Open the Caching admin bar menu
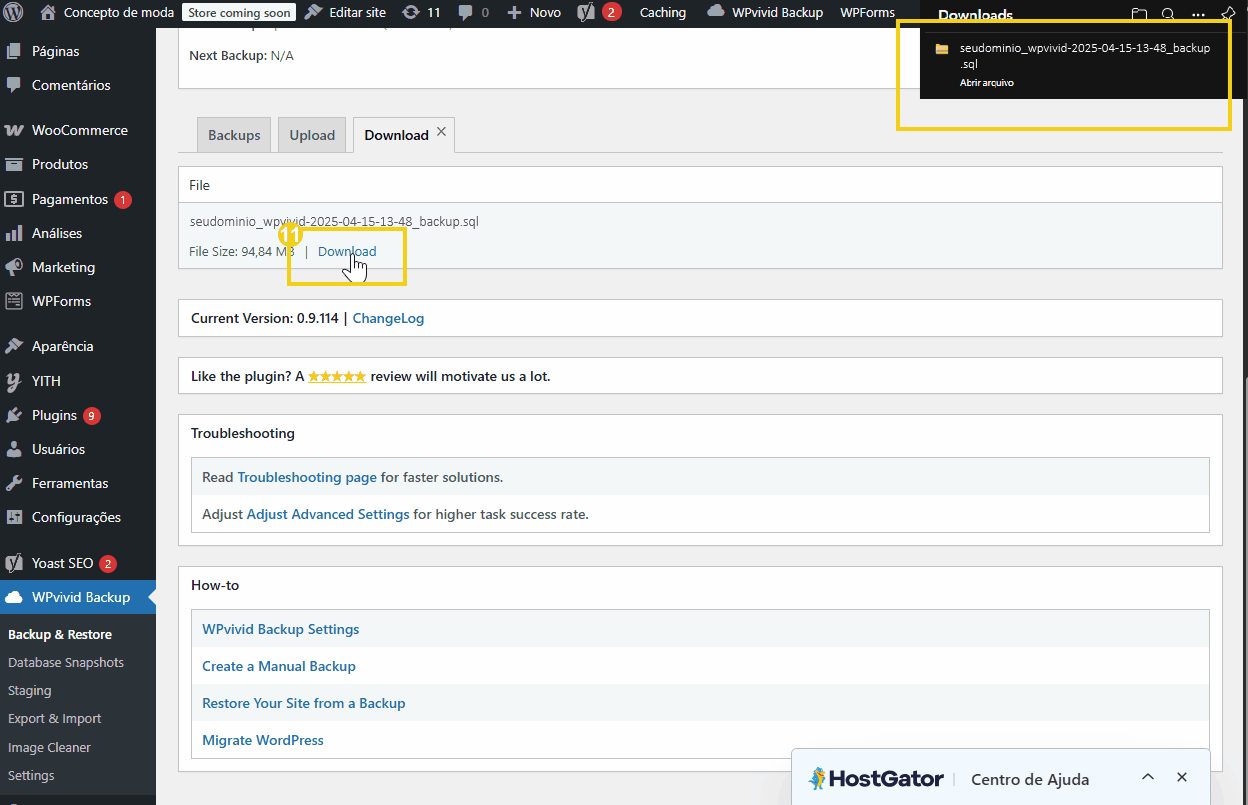Viewport: 1248px width, 805px height. [663, 13]
